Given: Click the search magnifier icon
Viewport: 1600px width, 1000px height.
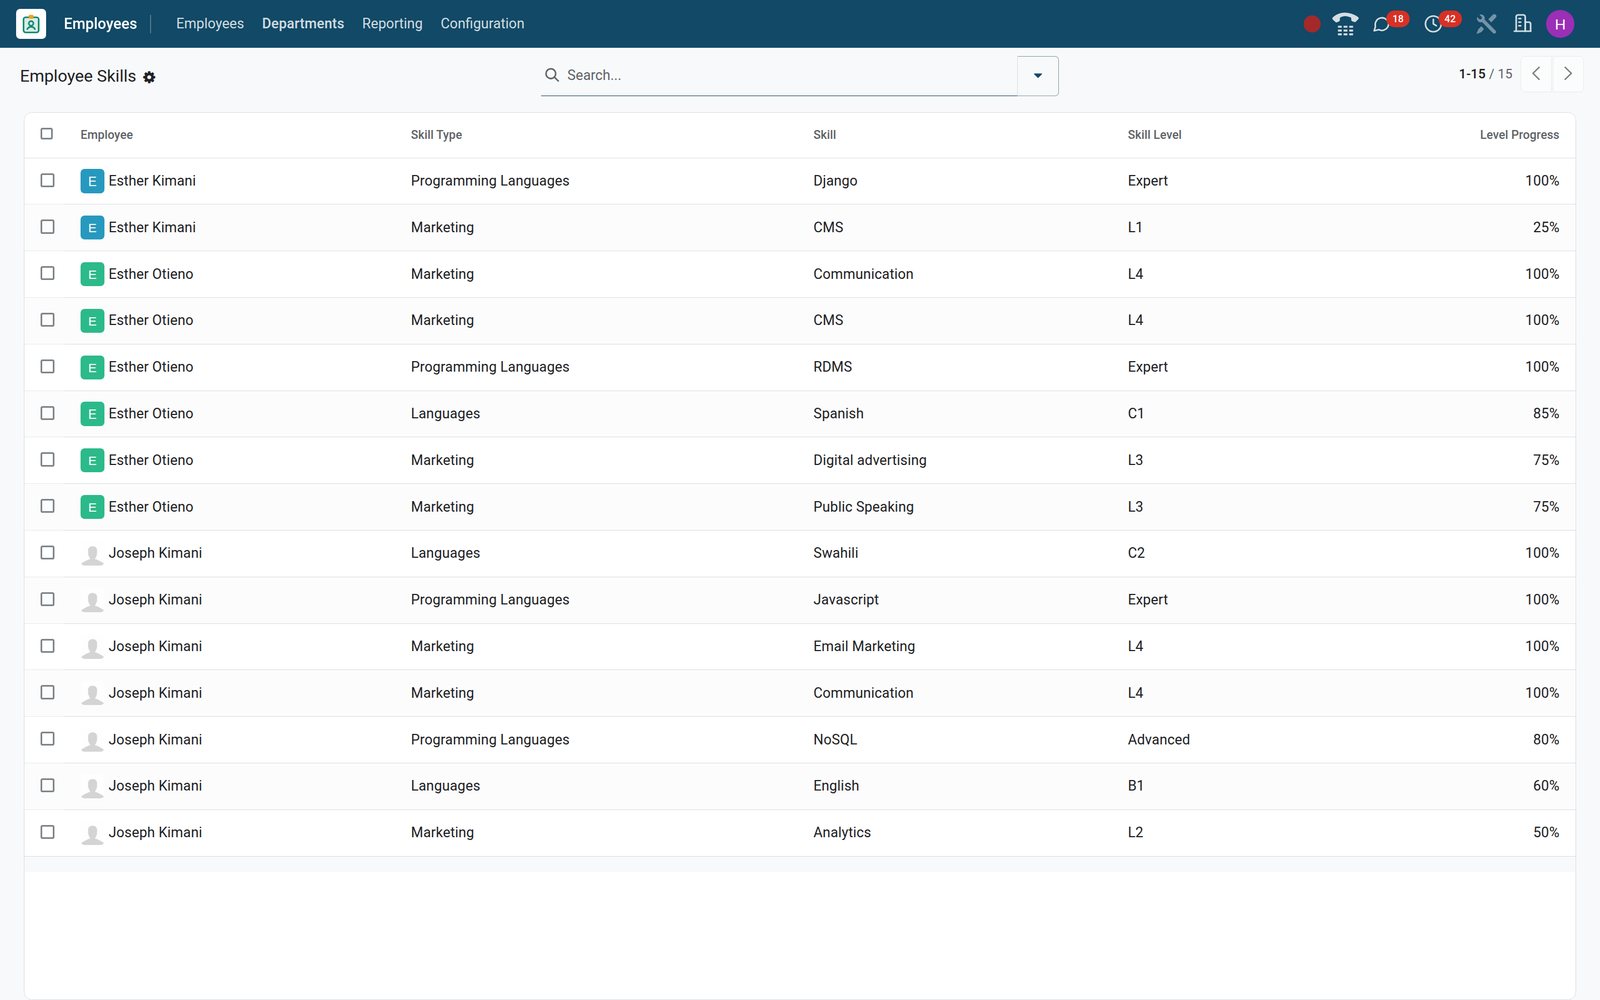Looking at the screenshot, I should point(552,75).
